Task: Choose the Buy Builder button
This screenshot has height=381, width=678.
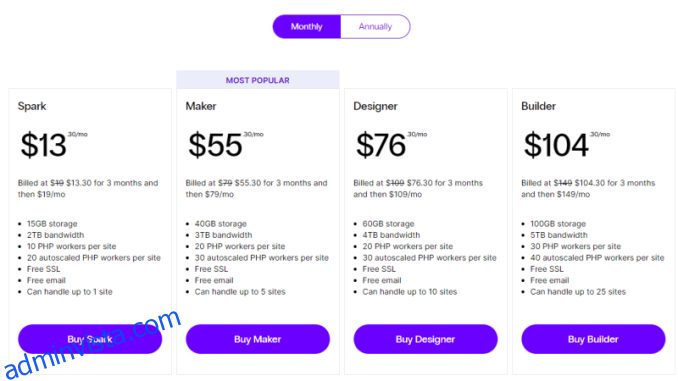Action: (x=593, y=339)
